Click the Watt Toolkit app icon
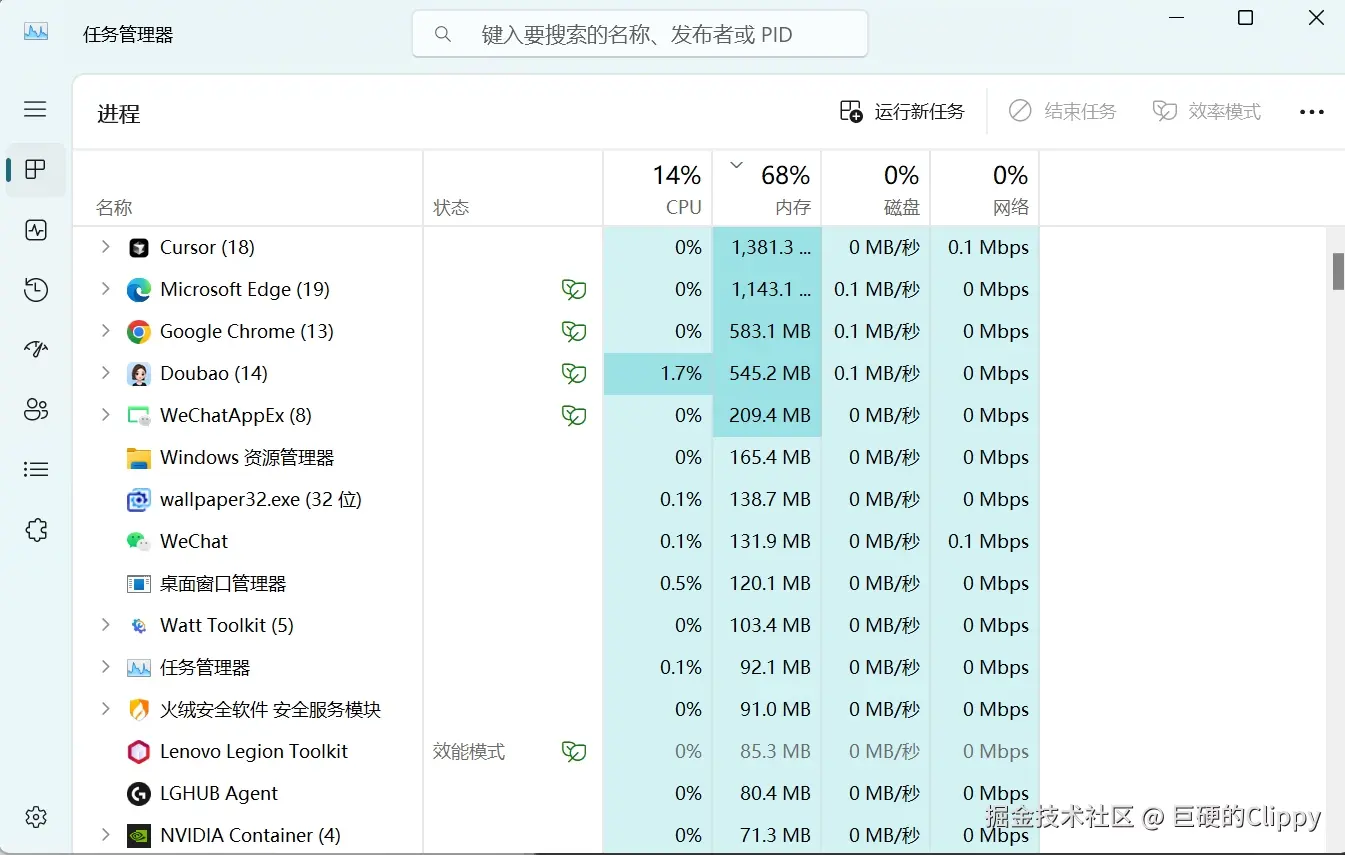1345x855 pixels. pos(139,626)
